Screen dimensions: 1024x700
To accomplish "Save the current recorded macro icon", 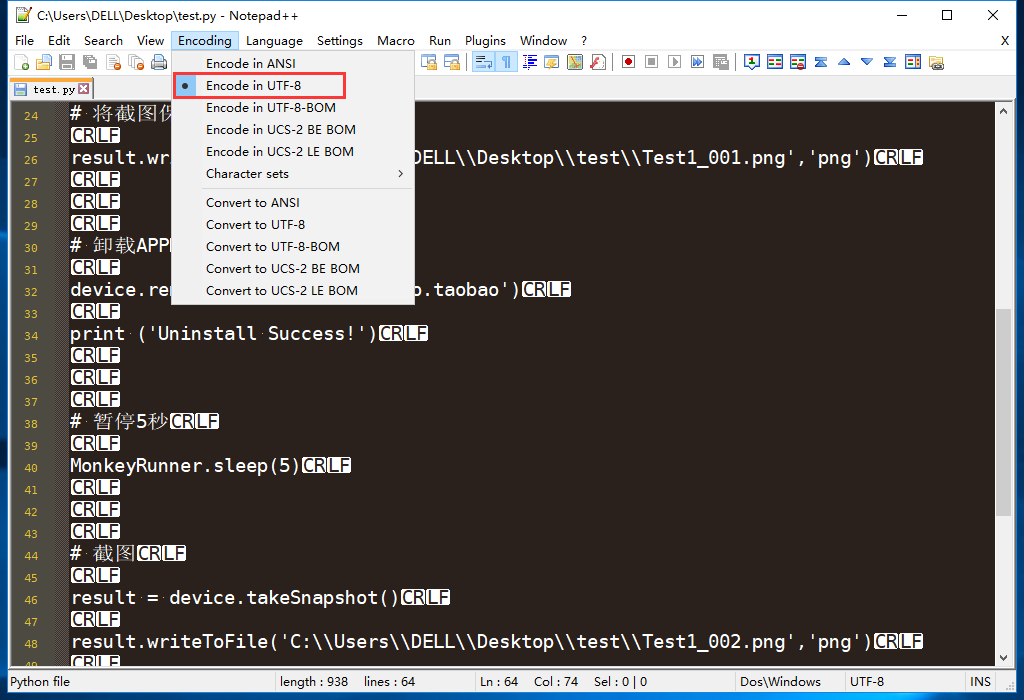I will 721,63.
